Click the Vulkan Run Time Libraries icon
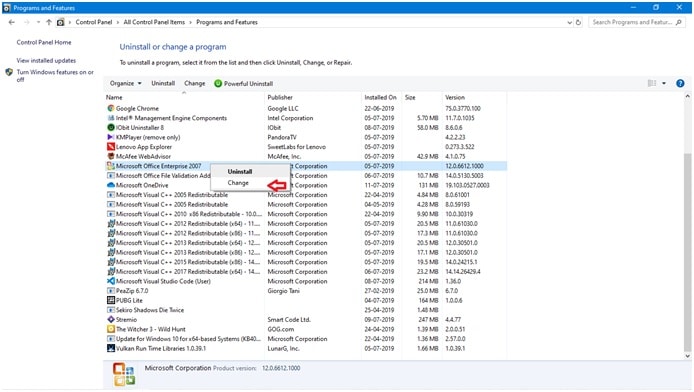 [111, 348]
